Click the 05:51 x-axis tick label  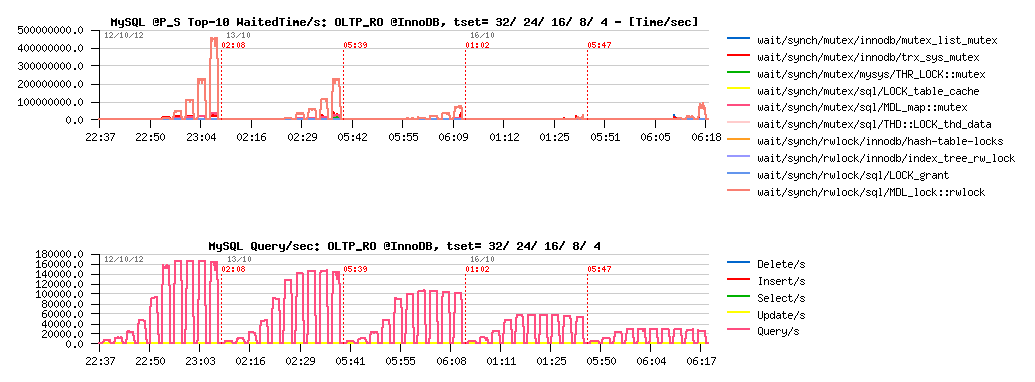pyautogui.click(x=605, y=137)
